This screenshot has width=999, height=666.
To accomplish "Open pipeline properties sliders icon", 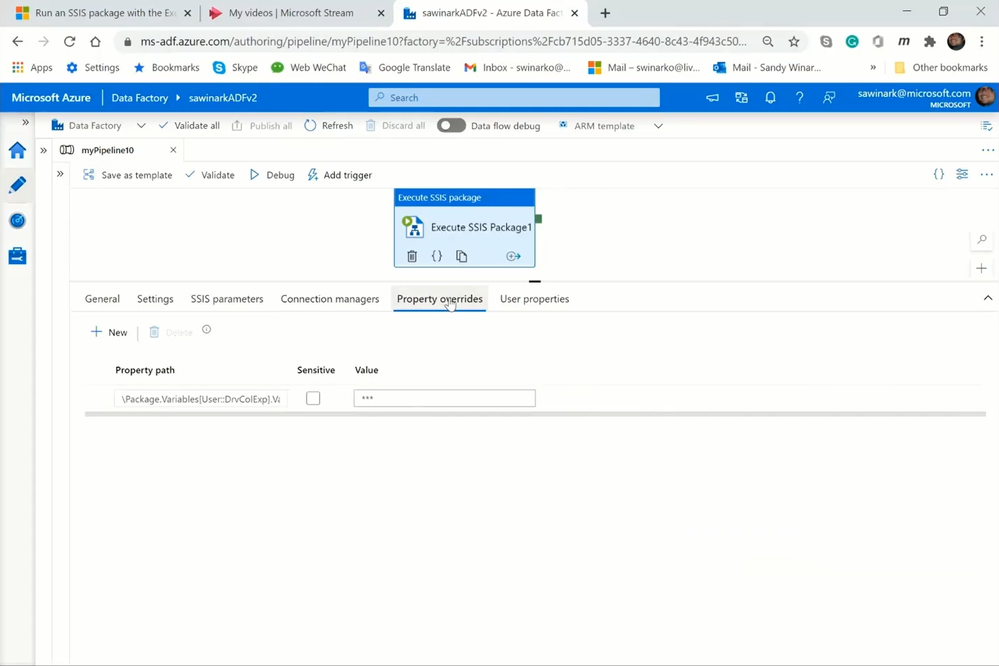I will click(962, 174).
